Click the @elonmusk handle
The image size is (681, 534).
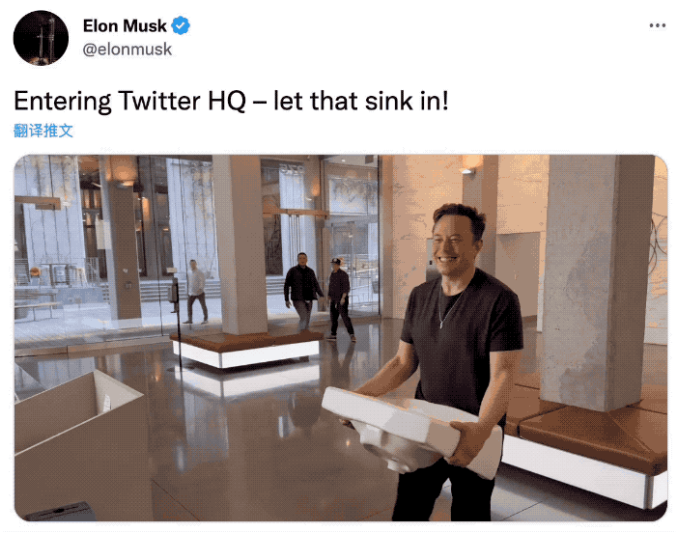point(127,49)
